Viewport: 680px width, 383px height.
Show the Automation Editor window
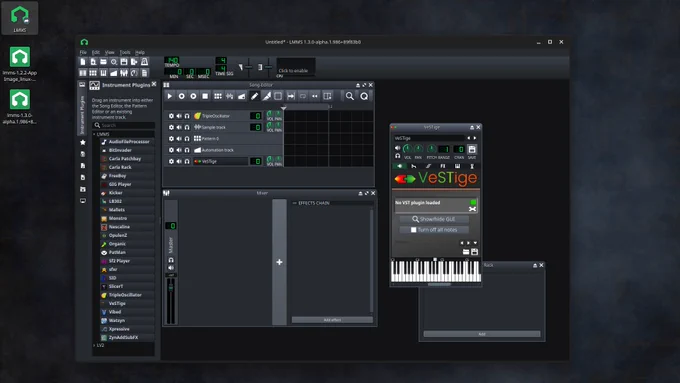[114, 73]
